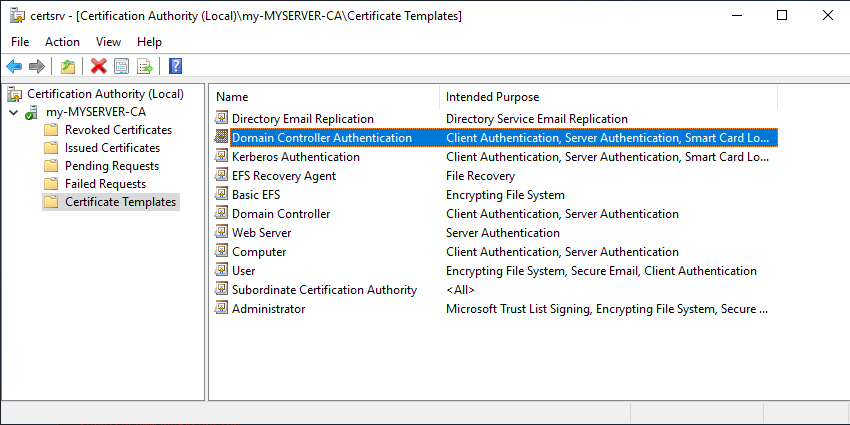Sort by the Name column header
This screenshot has height=425, width=850.
tap(232, 97)
